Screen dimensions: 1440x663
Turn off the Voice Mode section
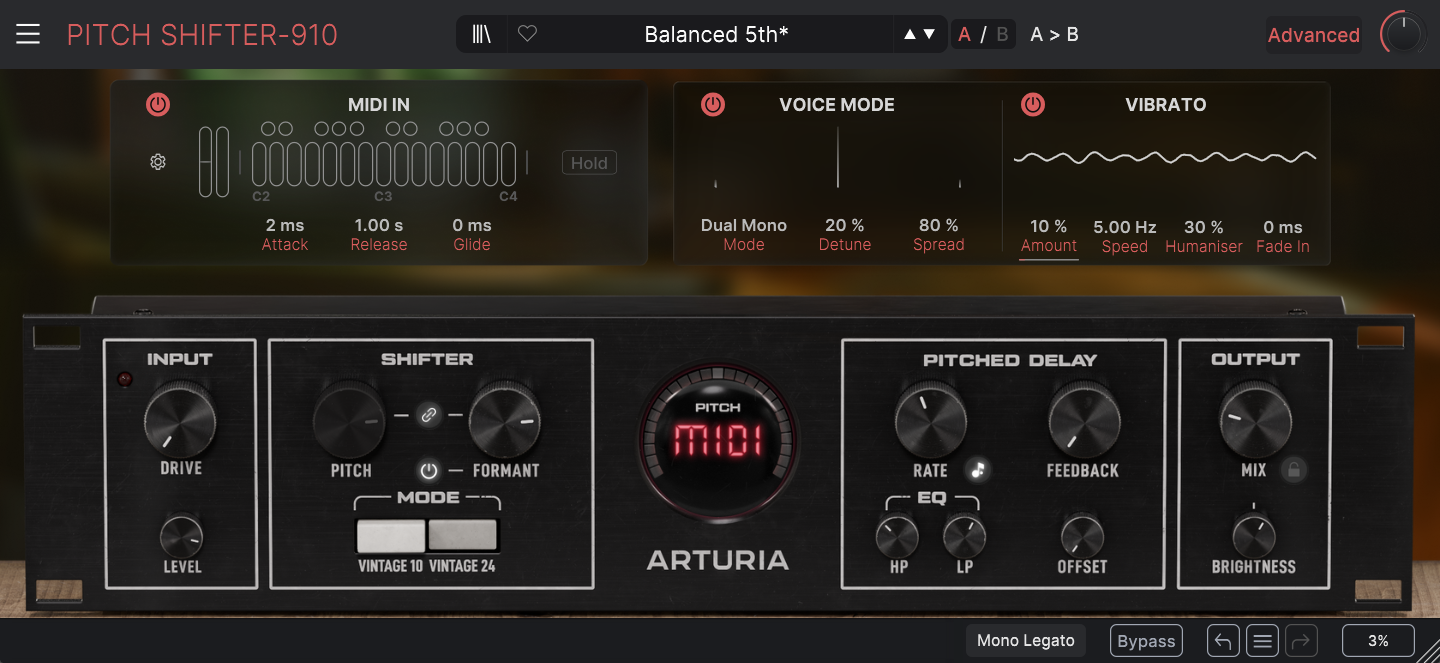[x=712, y=105]
